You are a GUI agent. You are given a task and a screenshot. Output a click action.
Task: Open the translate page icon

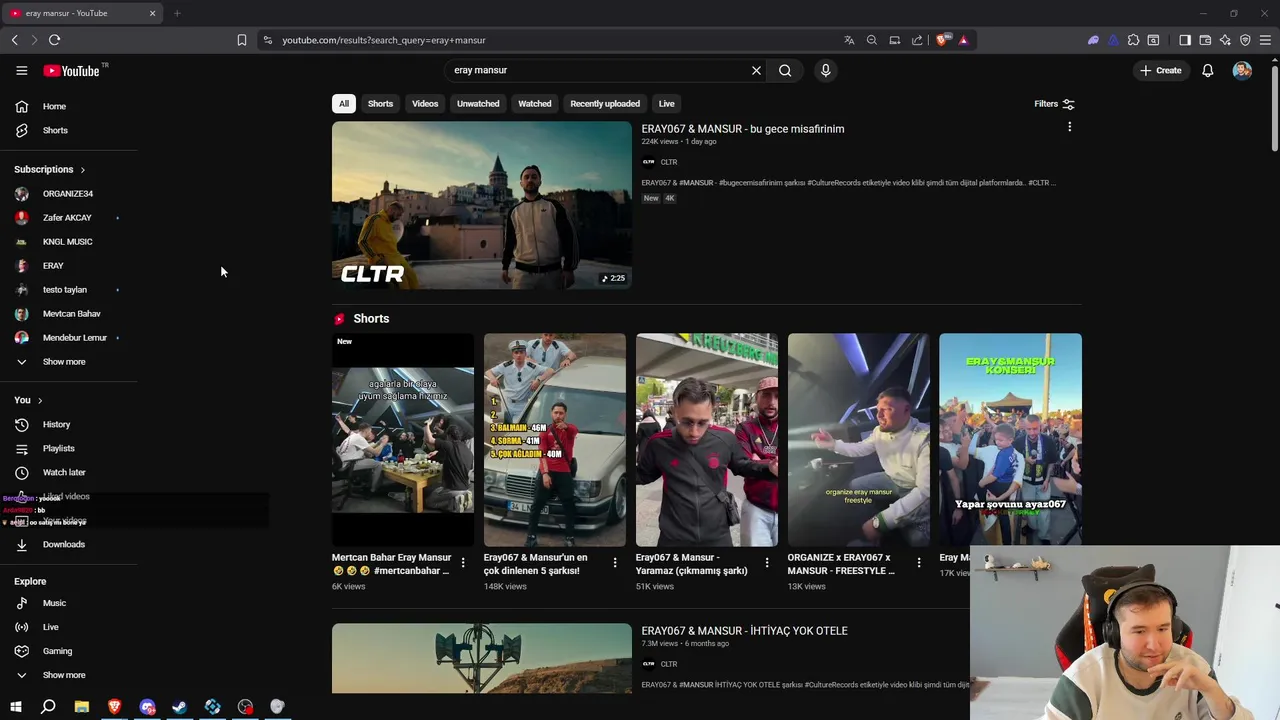(849, 40)
